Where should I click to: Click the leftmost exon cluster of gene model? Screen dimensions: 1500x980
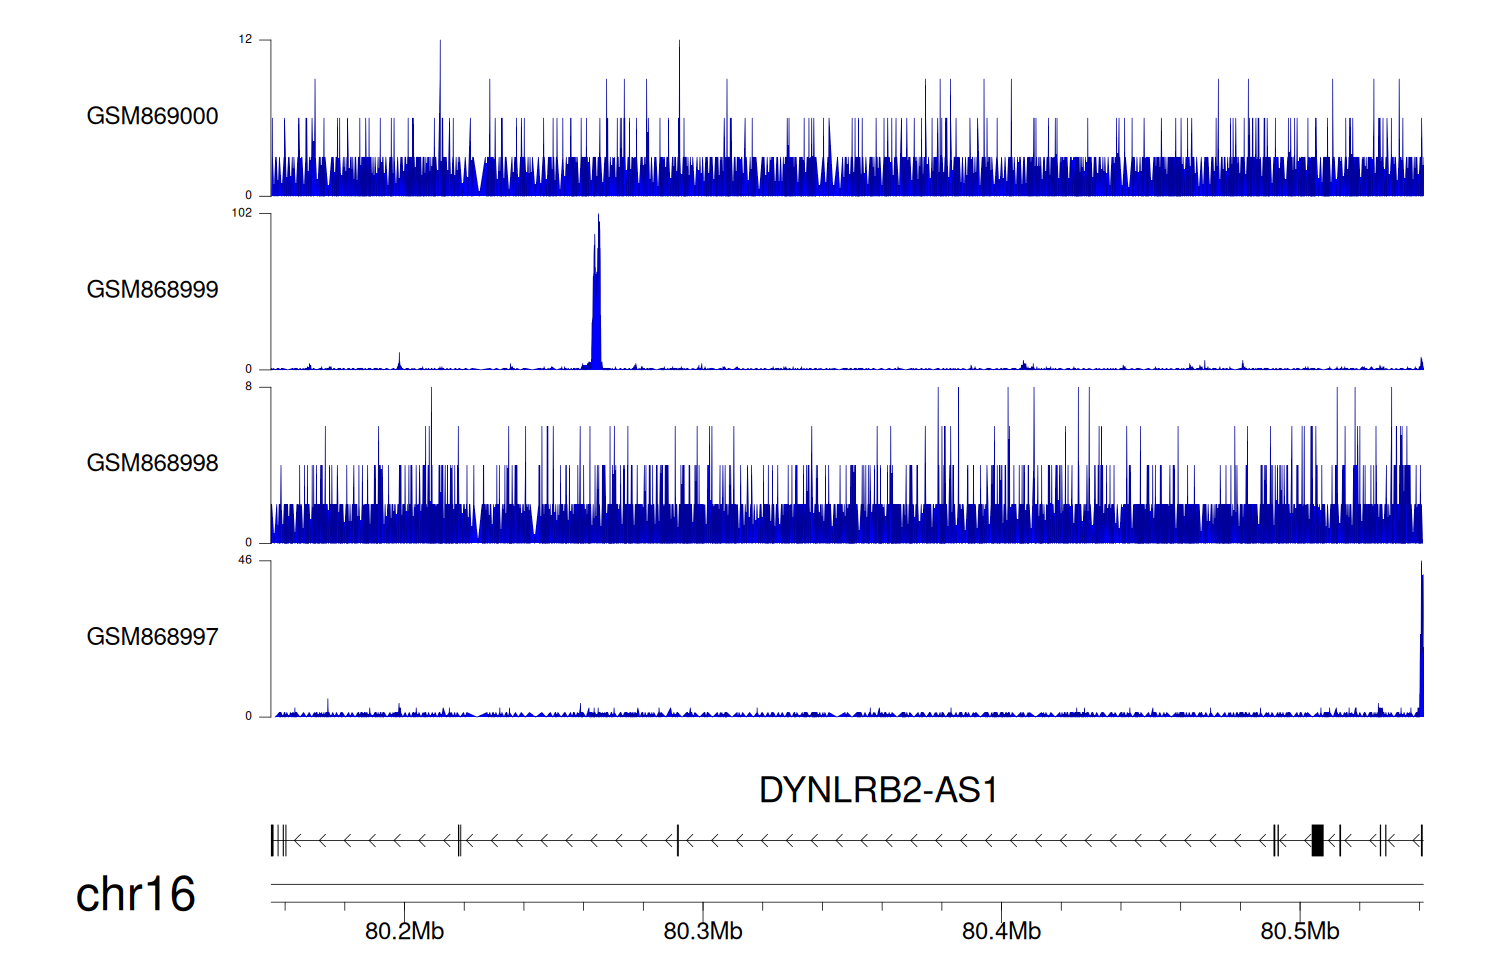279,840
